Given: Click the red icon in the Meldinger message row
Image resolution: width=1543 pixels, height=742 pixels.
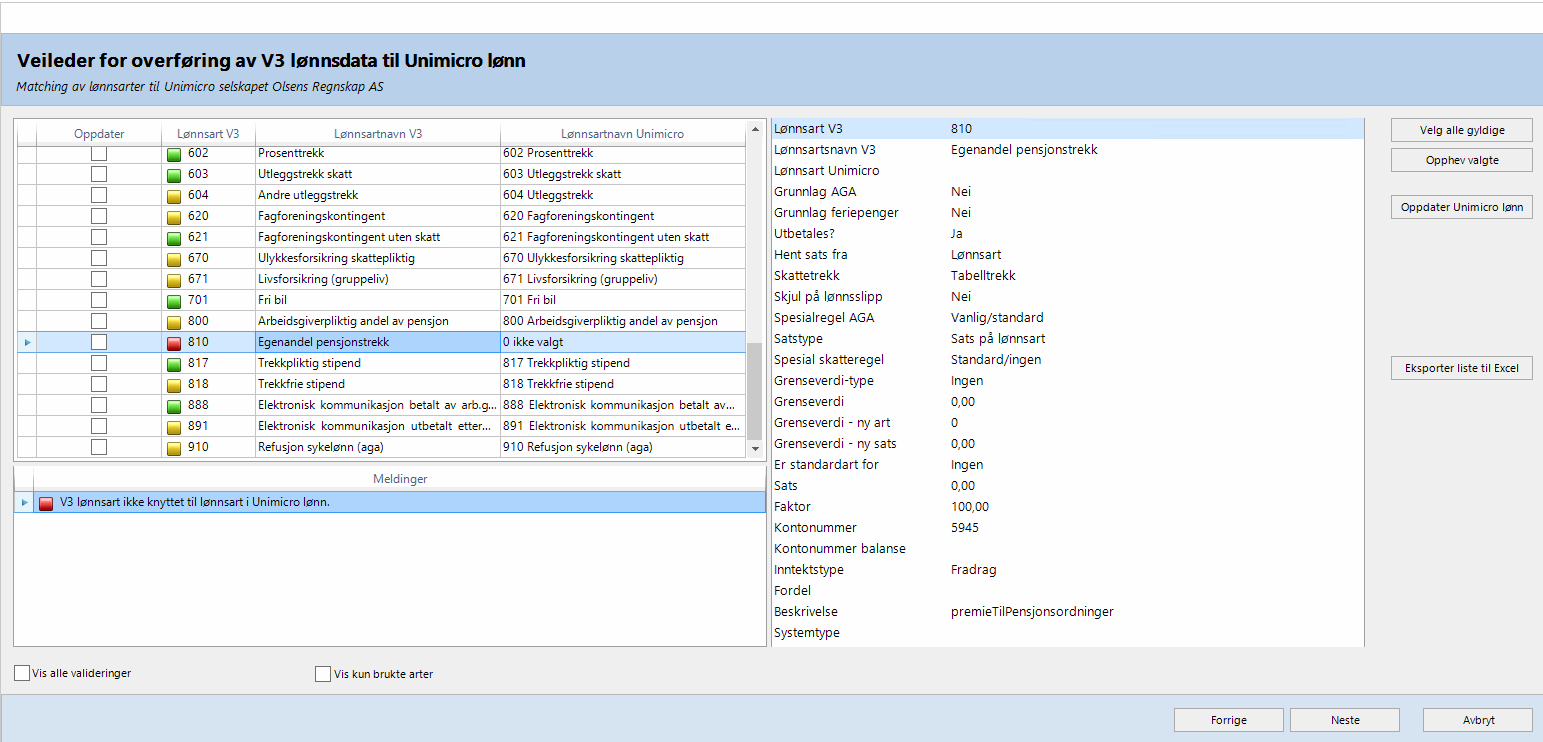Looking at the screenshot, I should [46, 503].
